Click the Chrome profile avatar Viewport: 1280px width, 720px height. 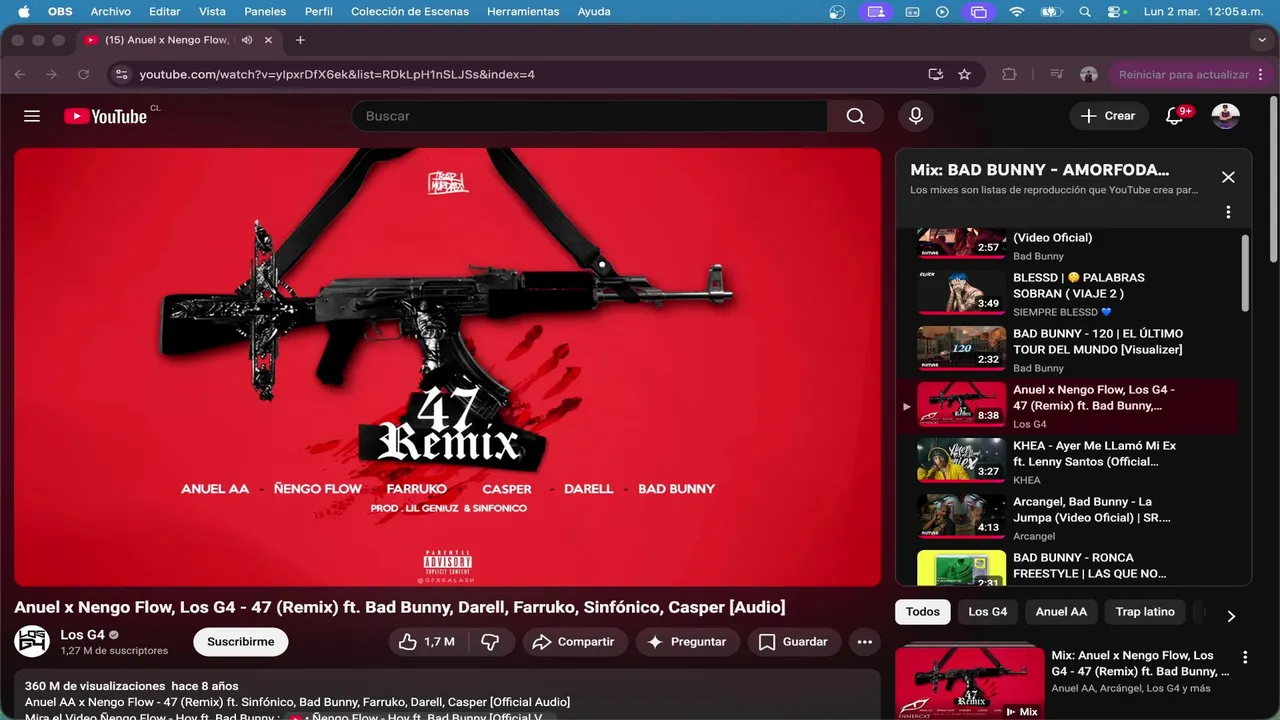click(1089, 74)
